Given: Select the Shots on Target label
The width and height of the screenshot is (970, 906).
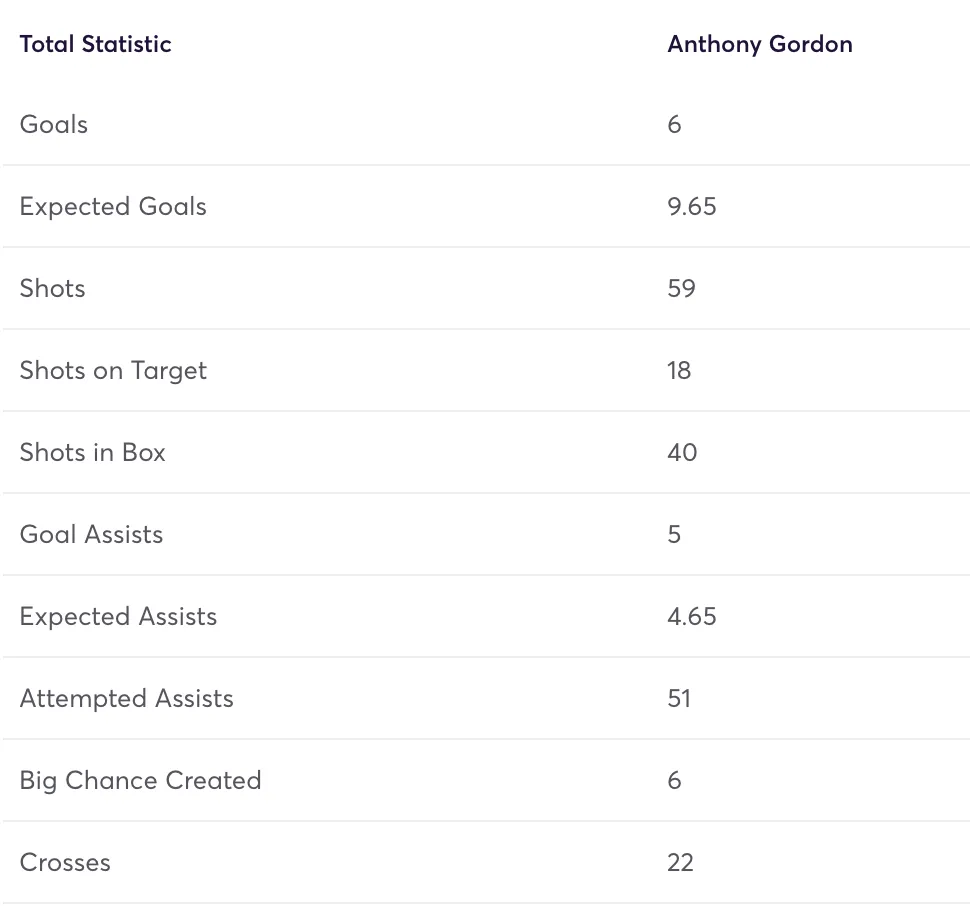Looking at the screenshot, I should pos(113,371).
